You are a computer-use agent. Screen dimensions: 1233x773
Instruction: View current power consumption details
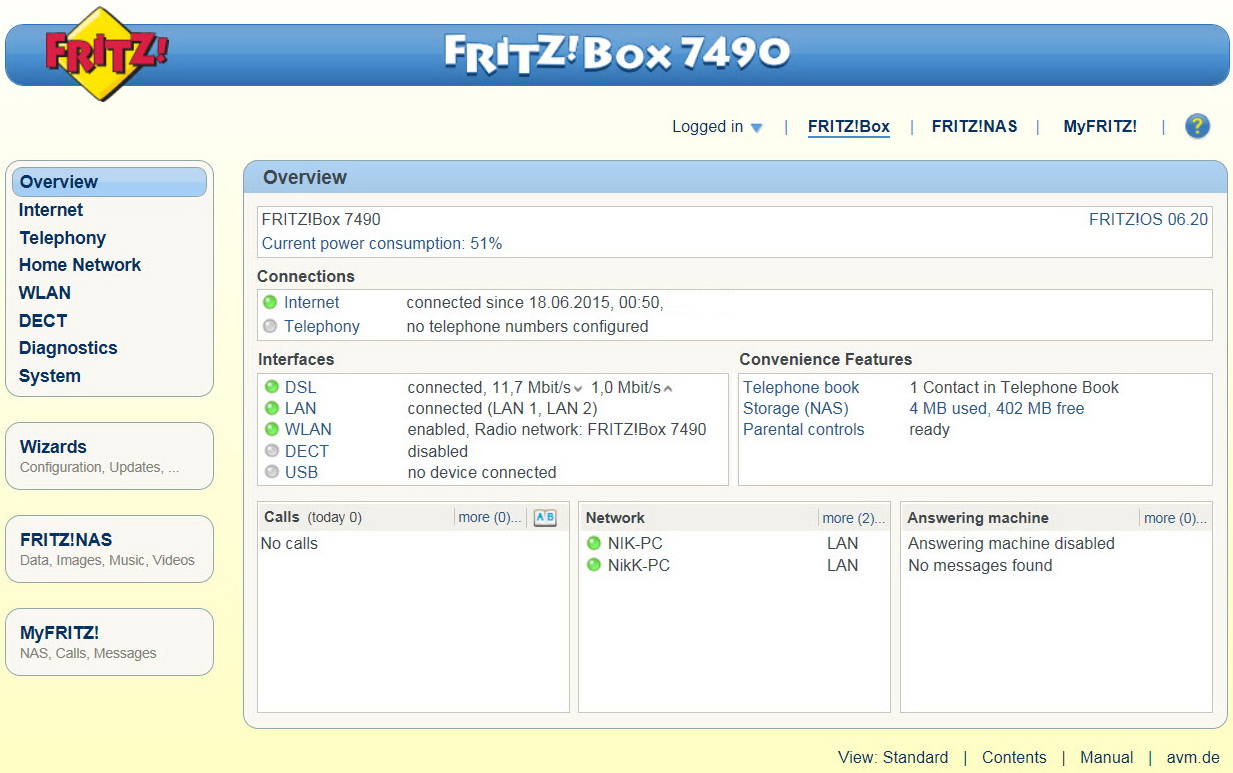[382, 243]
